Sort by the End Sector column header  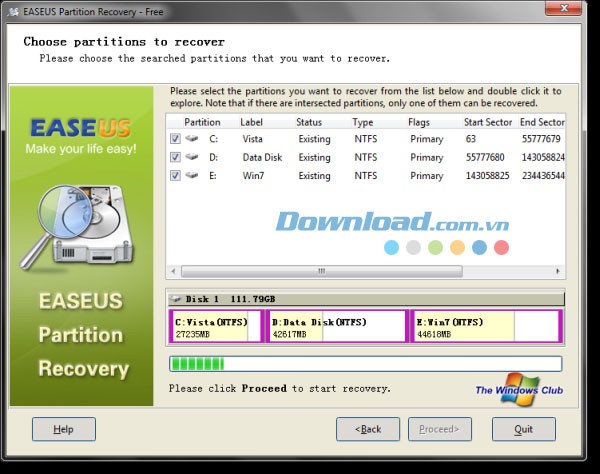coord(542,122)
